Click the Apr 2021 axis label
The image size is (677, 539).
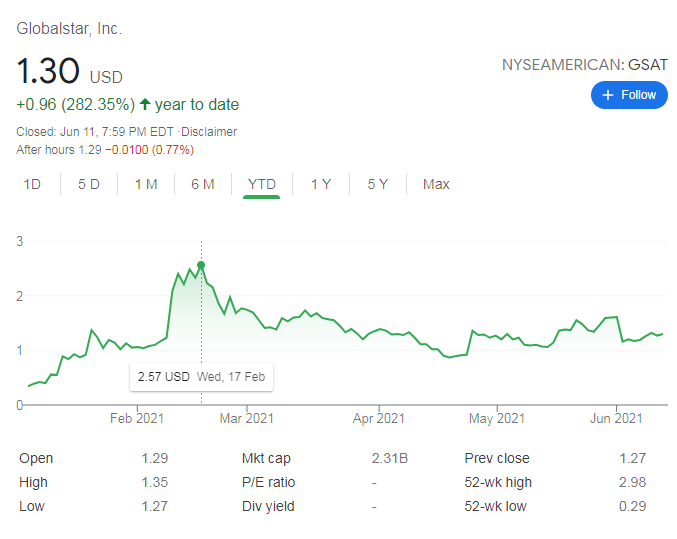coord(379,419)
